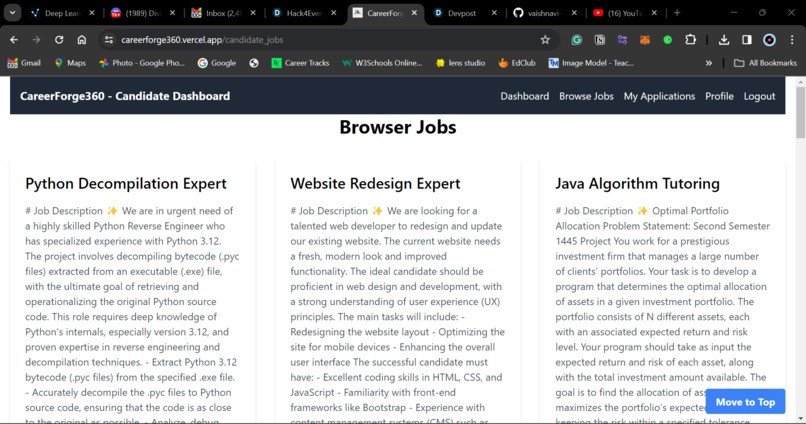Click the page vertical scrollbar thumb
Screen dimensions: 806x424
coord(800,112)
